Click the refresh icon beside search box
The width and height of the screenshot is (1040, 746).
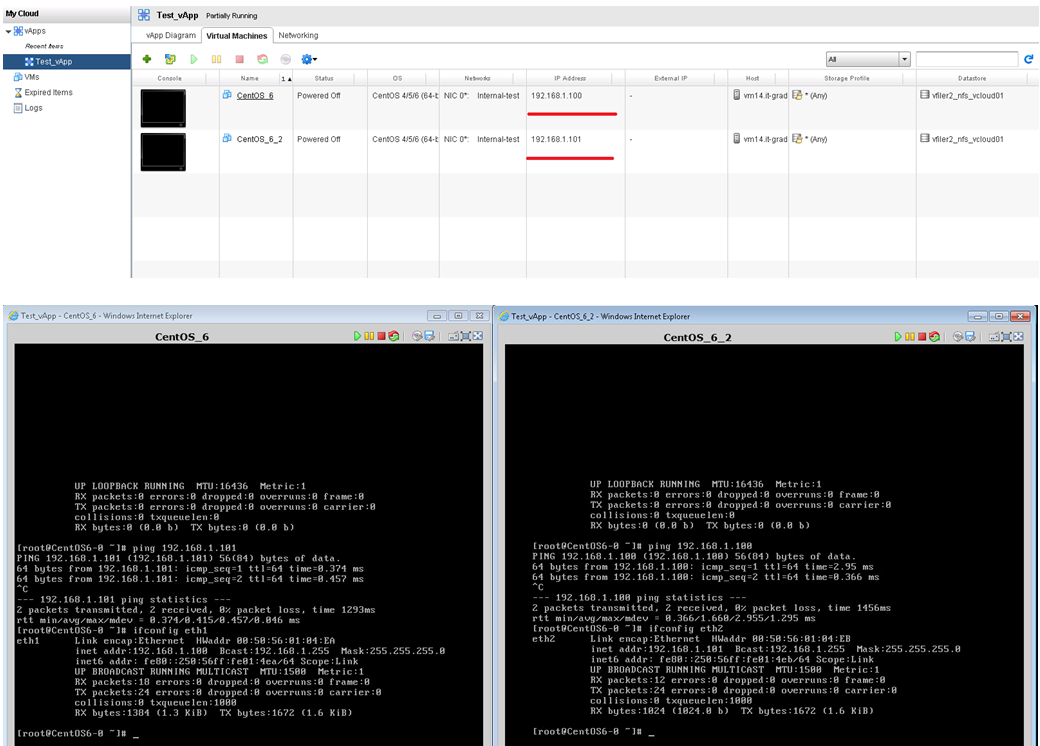tap(1028, 60)
